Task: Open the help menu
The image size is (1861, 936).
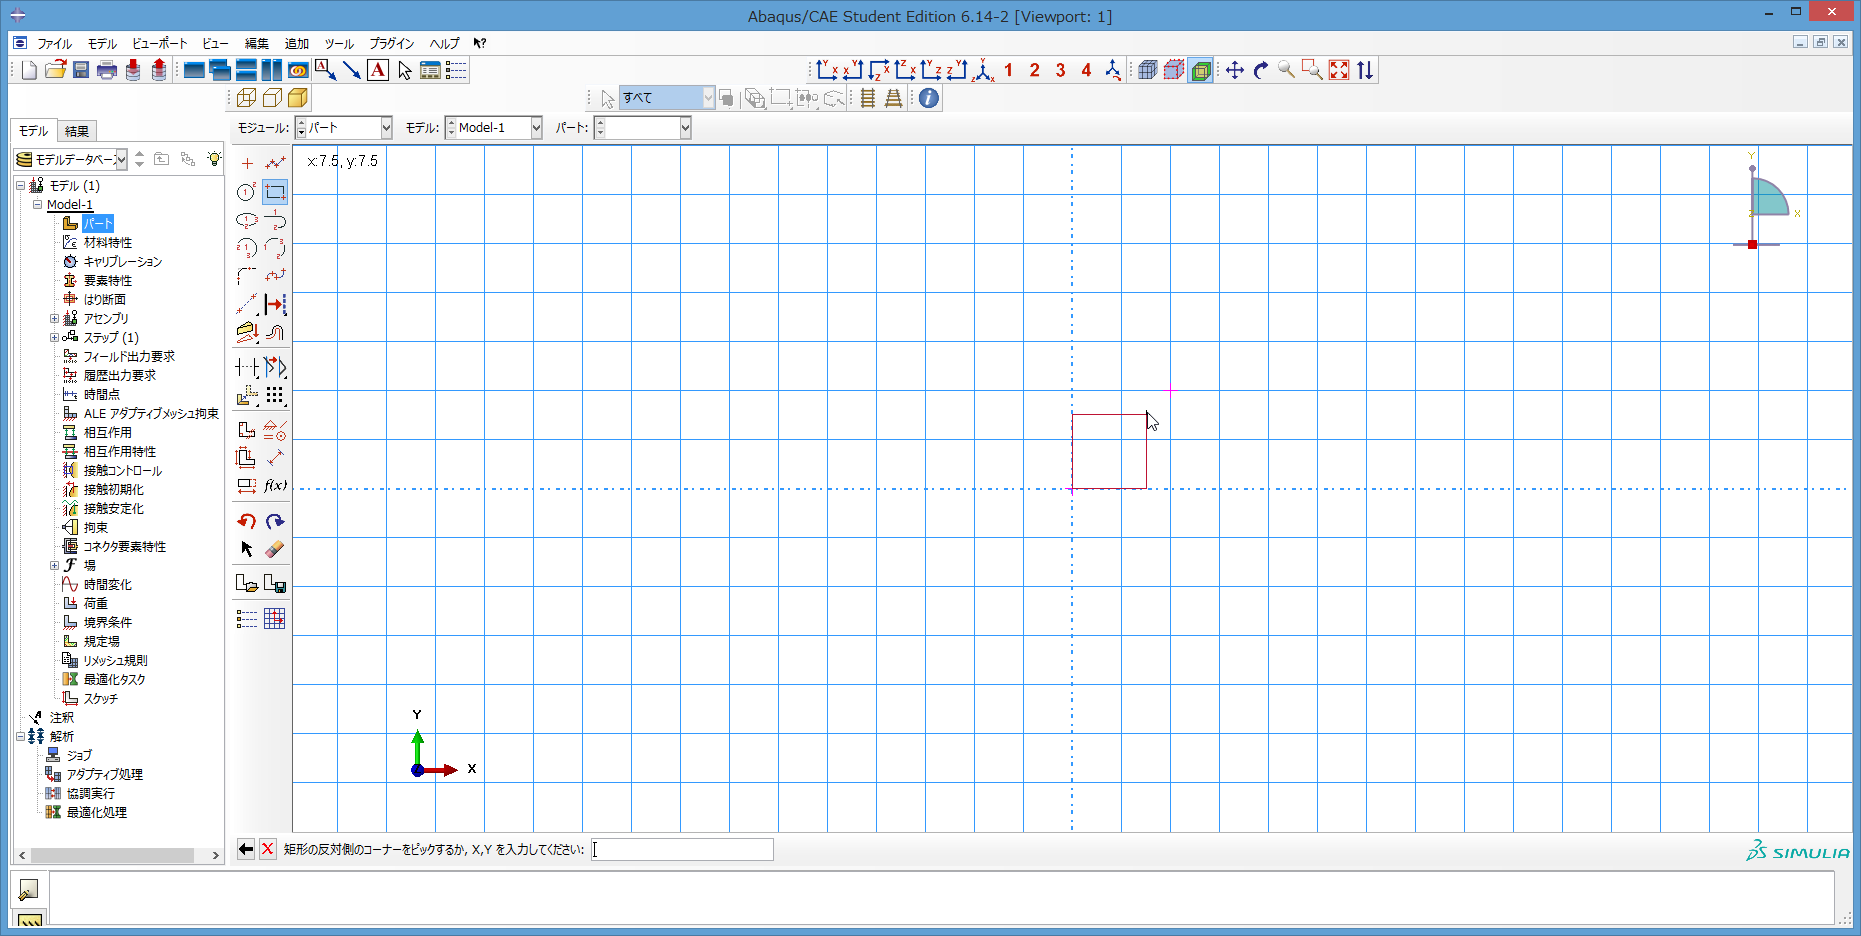Action: coord(444,44)
